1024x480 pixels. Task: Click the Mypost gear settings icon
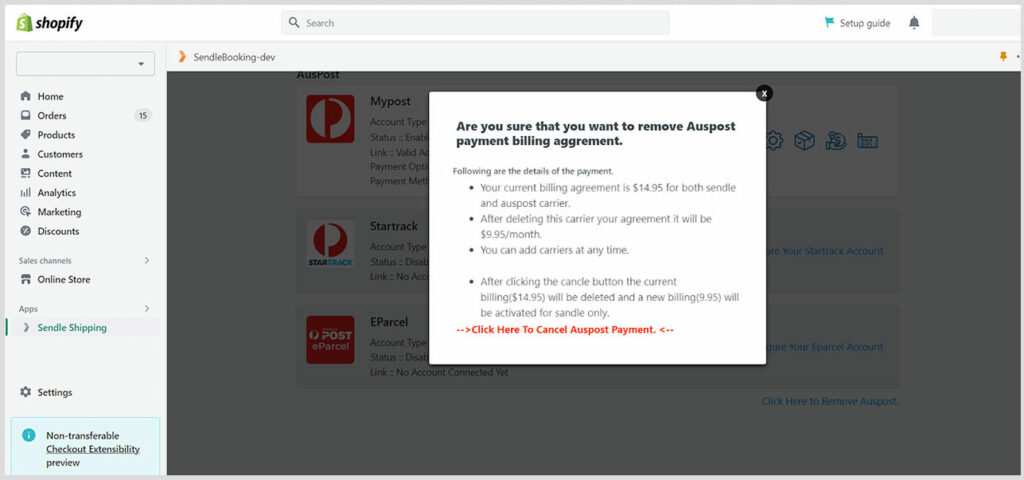tap(774, 140)
